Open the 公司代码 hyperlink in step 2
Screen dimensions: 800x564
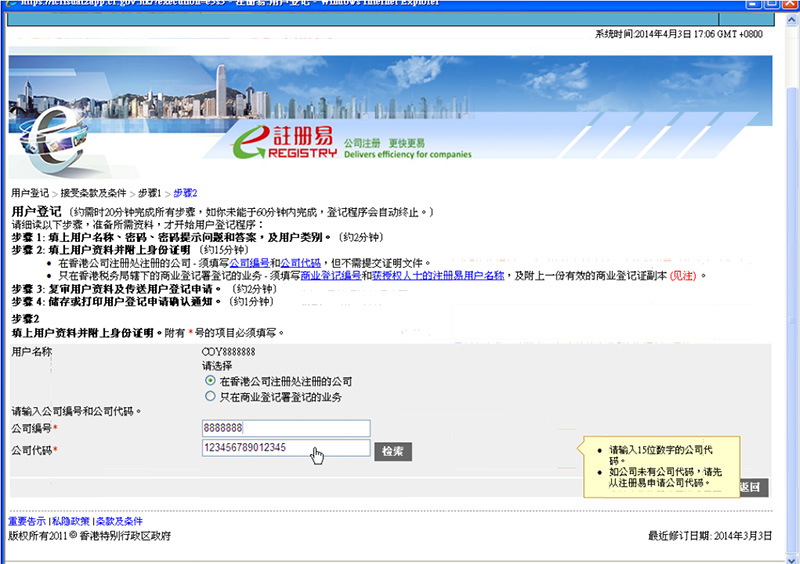point(301,263)
